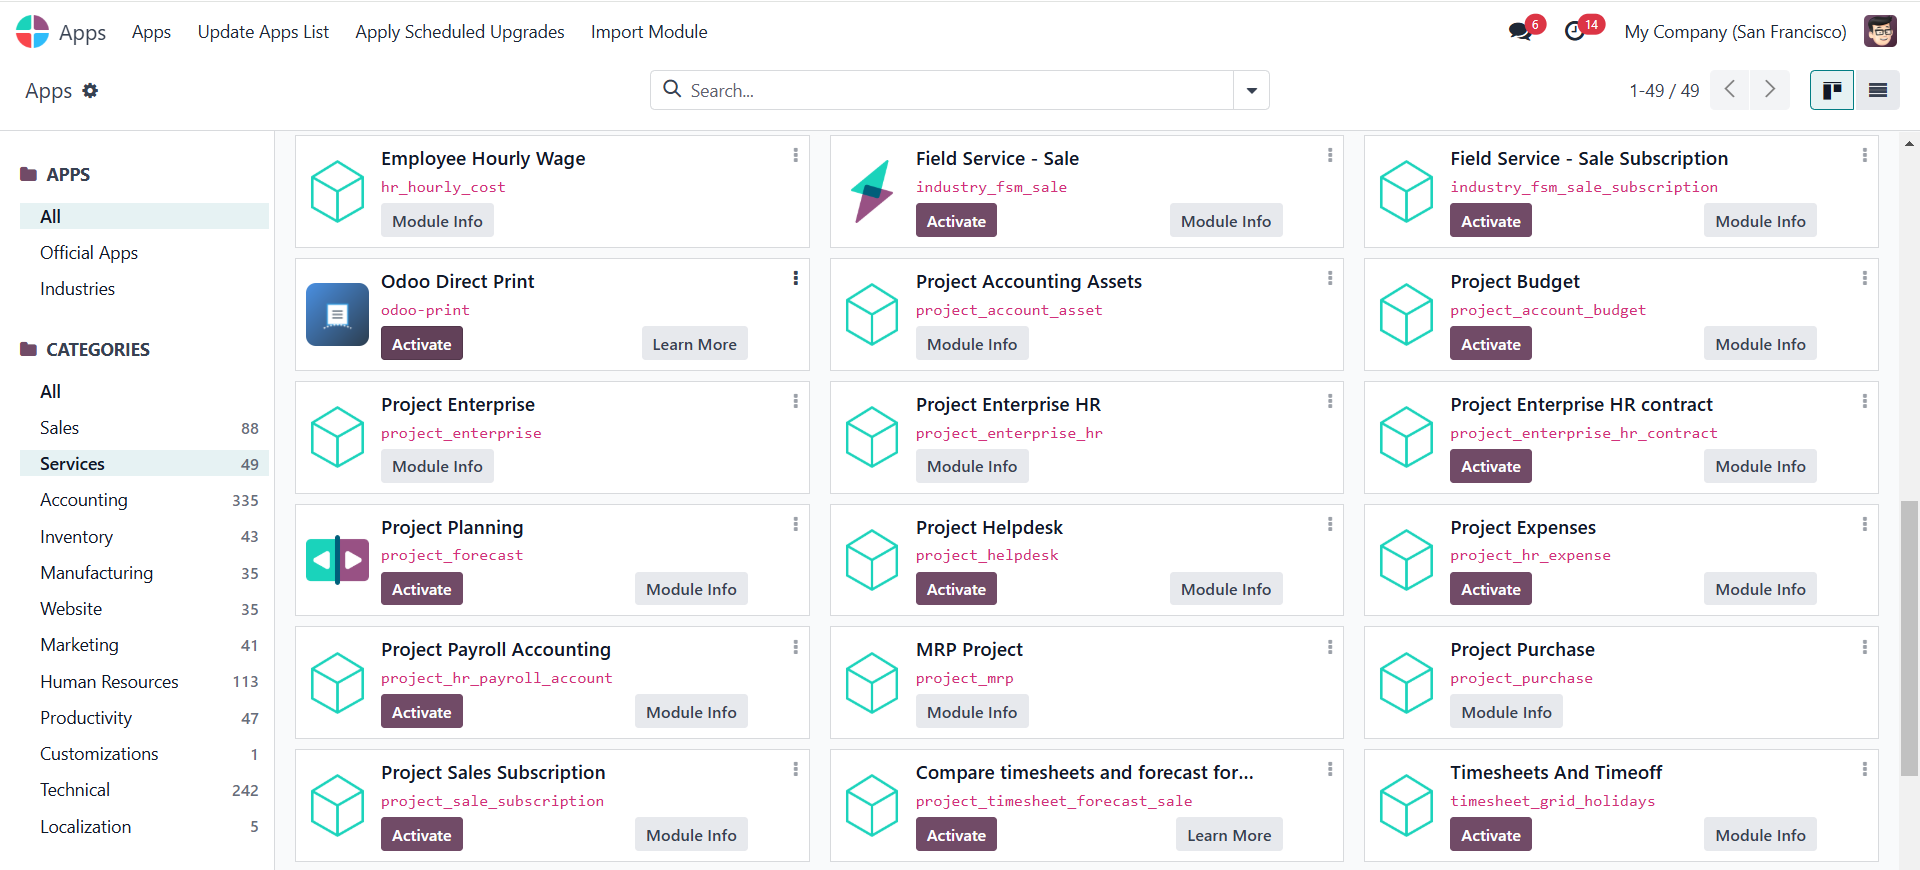Open kebab menu on Project Budget card
1920x870 pixels.
point(1864,279)
